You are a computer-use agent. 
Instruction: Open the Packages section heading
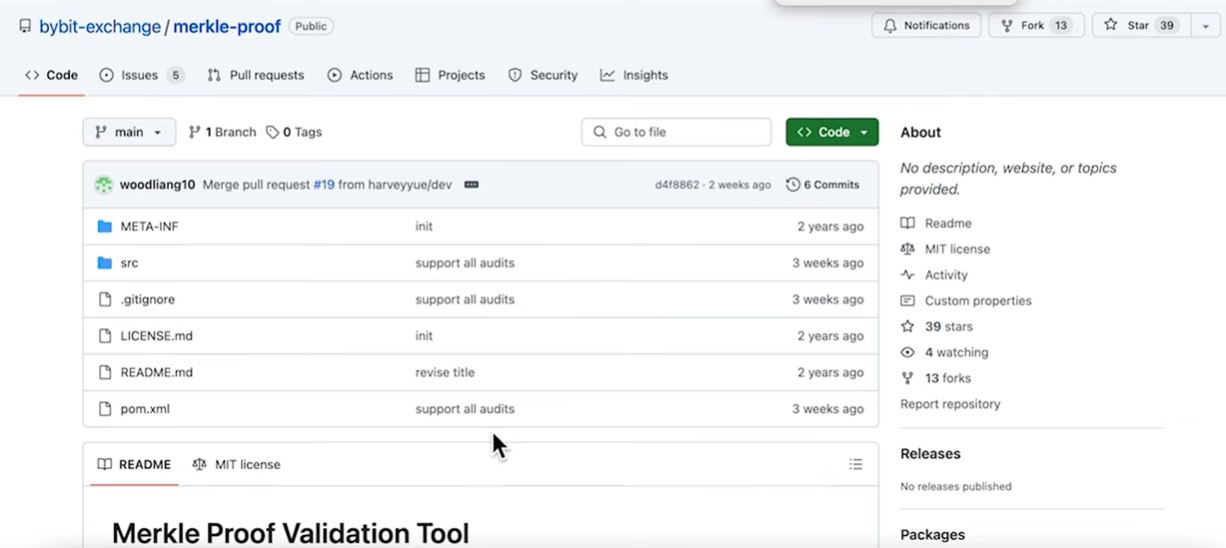point(932,535)
